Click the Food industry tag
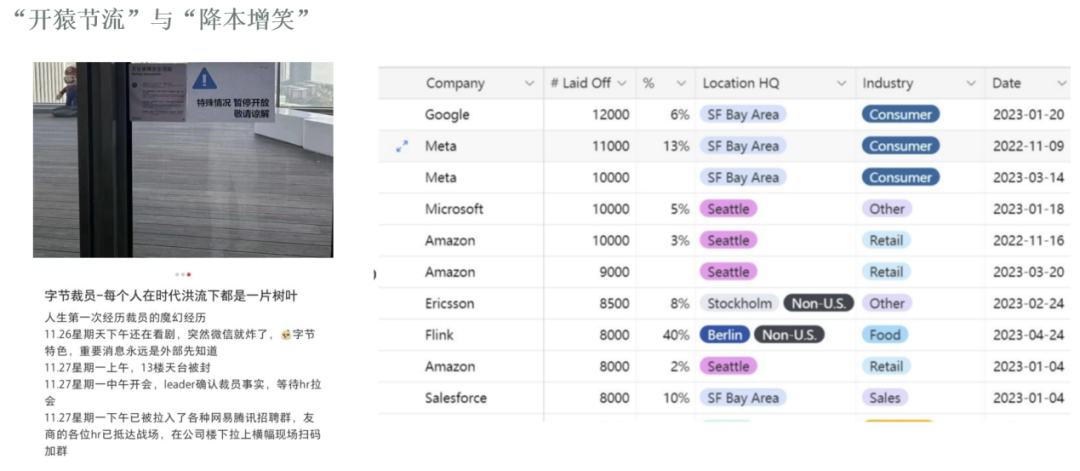 tap(884, 335)
